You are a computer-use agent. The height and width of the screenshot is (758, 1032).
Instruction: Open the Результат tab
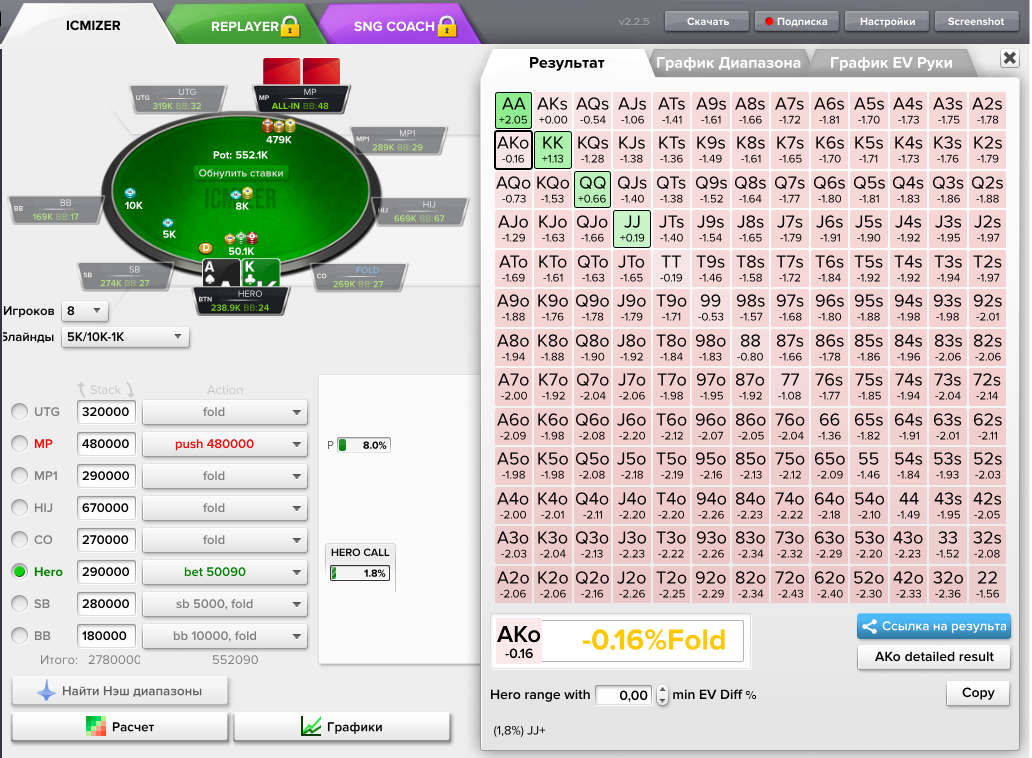click(567, 63)
